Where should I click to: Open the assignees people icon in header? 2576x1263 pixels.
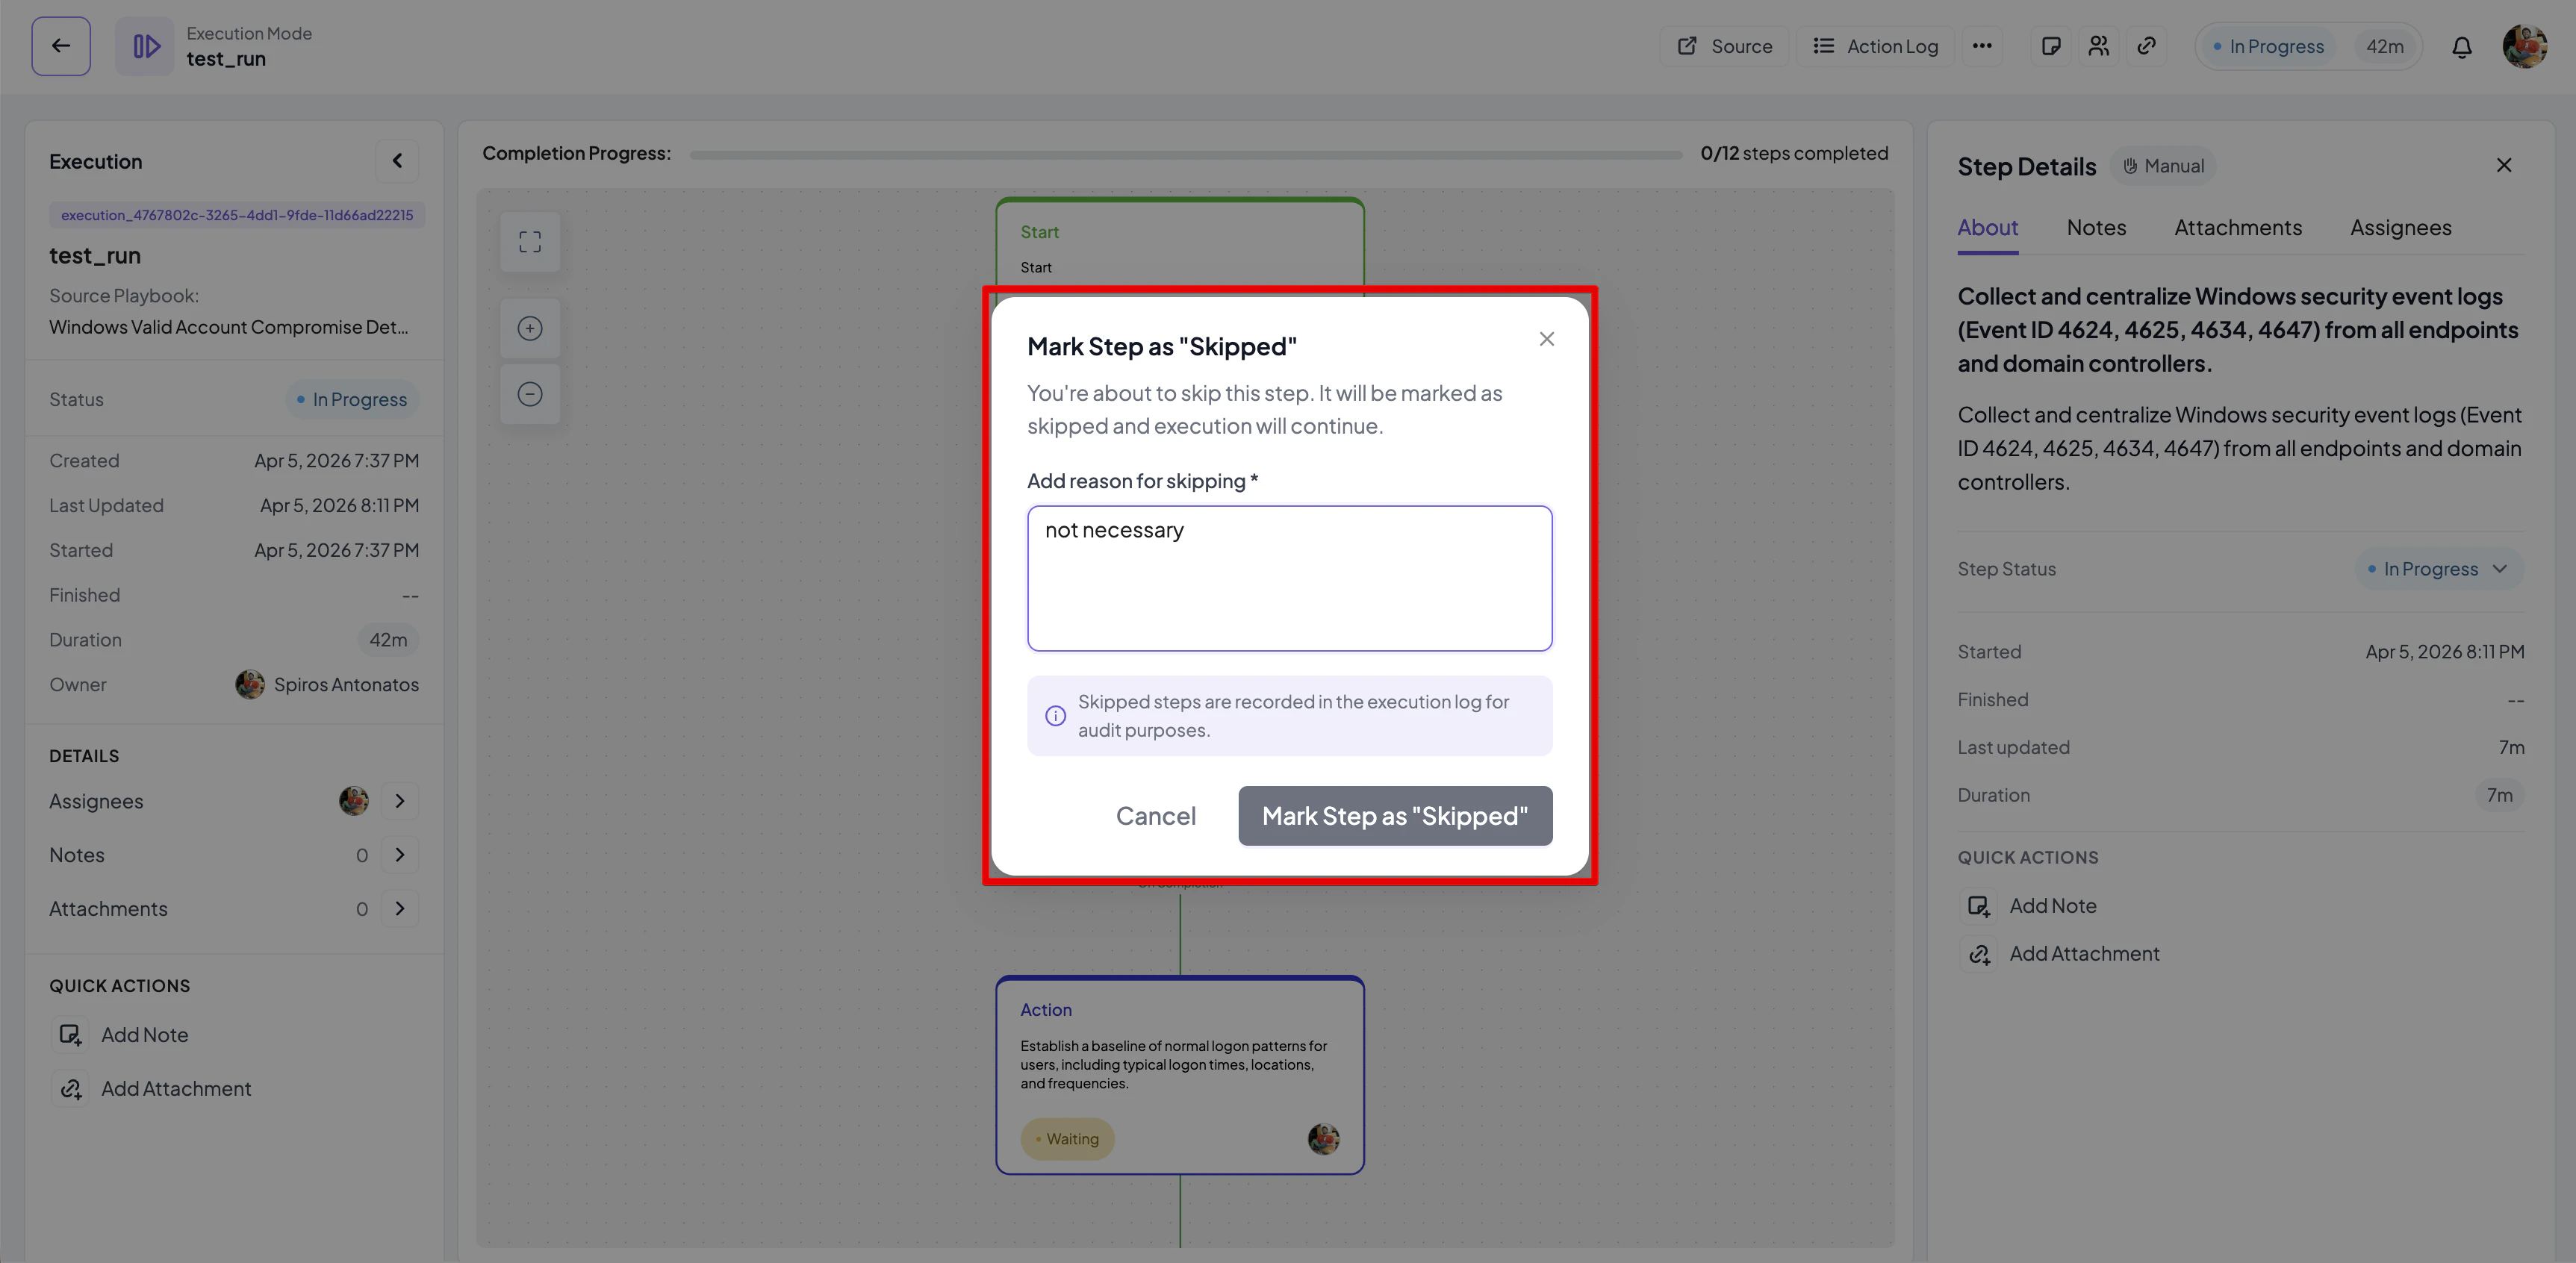(2098, 46)
